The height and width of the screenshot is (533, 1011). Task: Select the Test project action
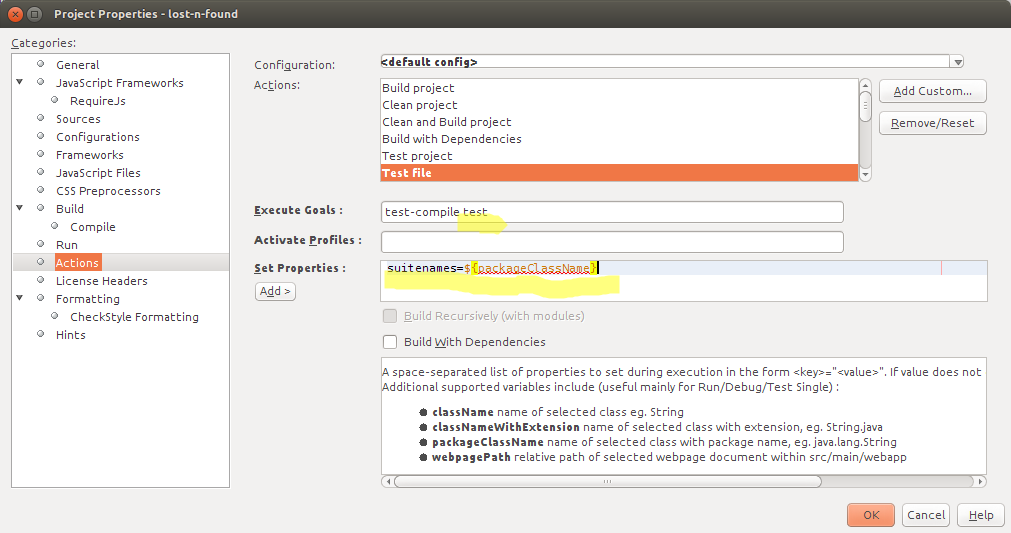point(417,156)
